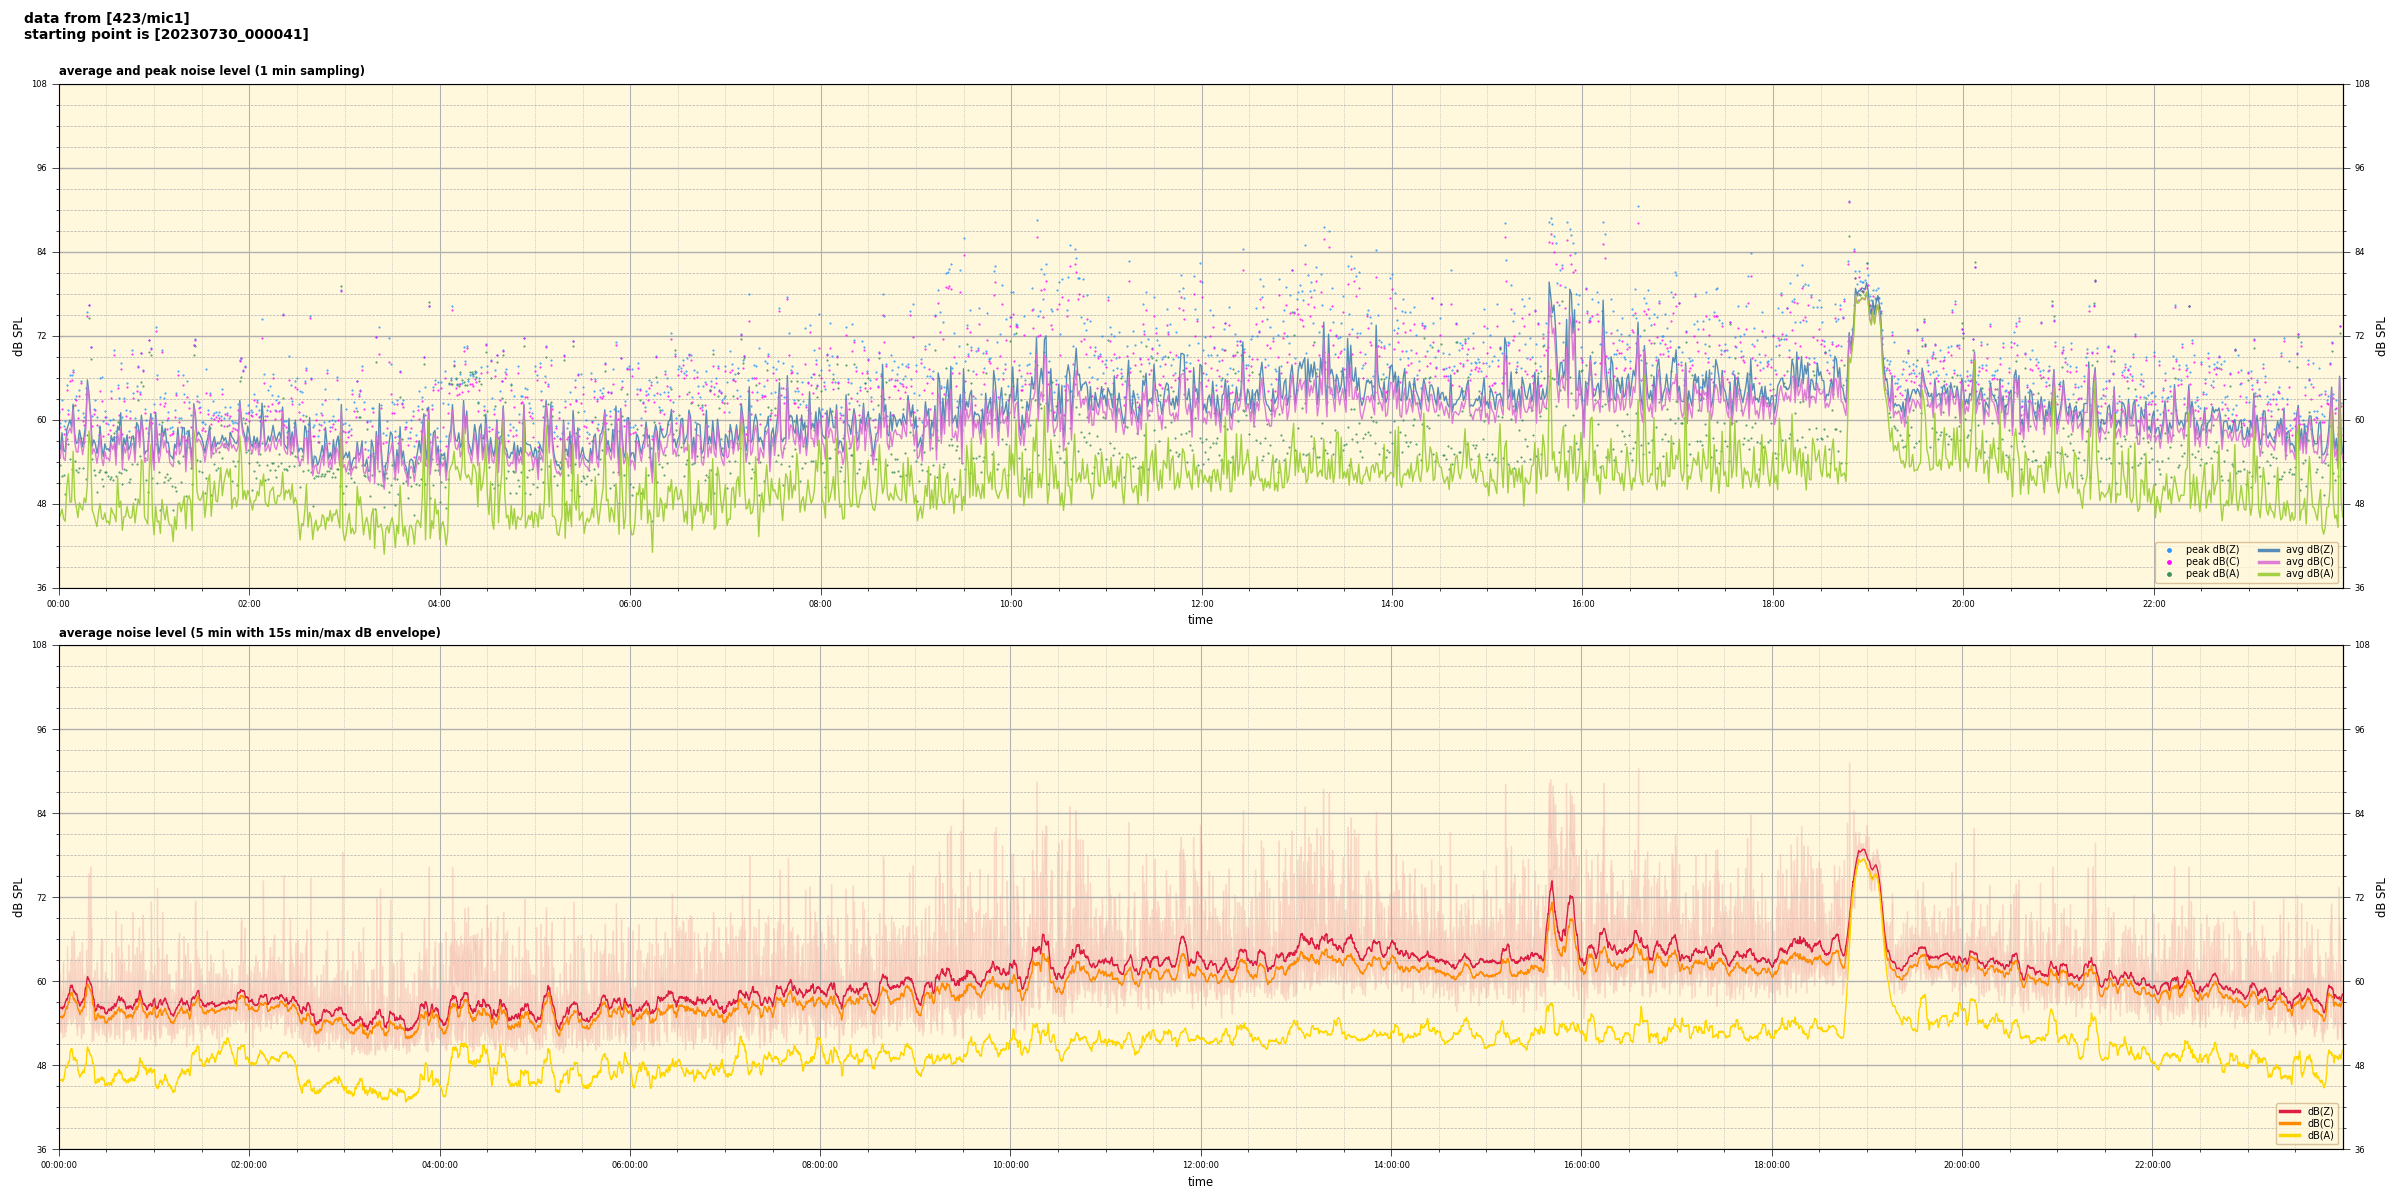This screenshot has height=1200, width=2400.
Task: Click the 22:00:00 tick label on the bottom chart
Action: [x=2153, y=1165]
